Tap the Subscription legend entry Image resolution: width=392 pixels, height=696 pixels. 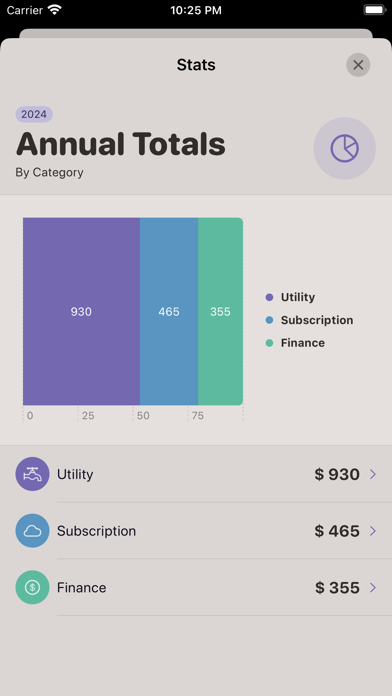click(x=309, y=320)
